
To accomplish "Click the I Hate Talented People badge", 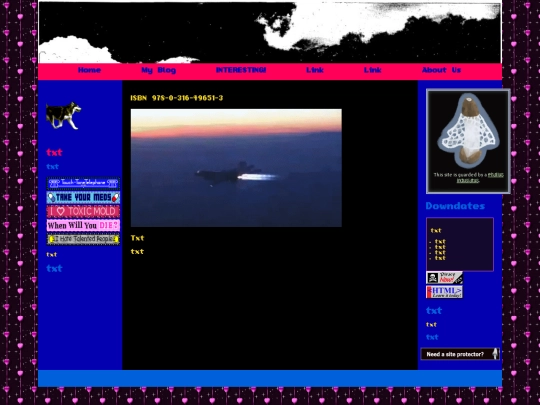I will coord(83,239).
